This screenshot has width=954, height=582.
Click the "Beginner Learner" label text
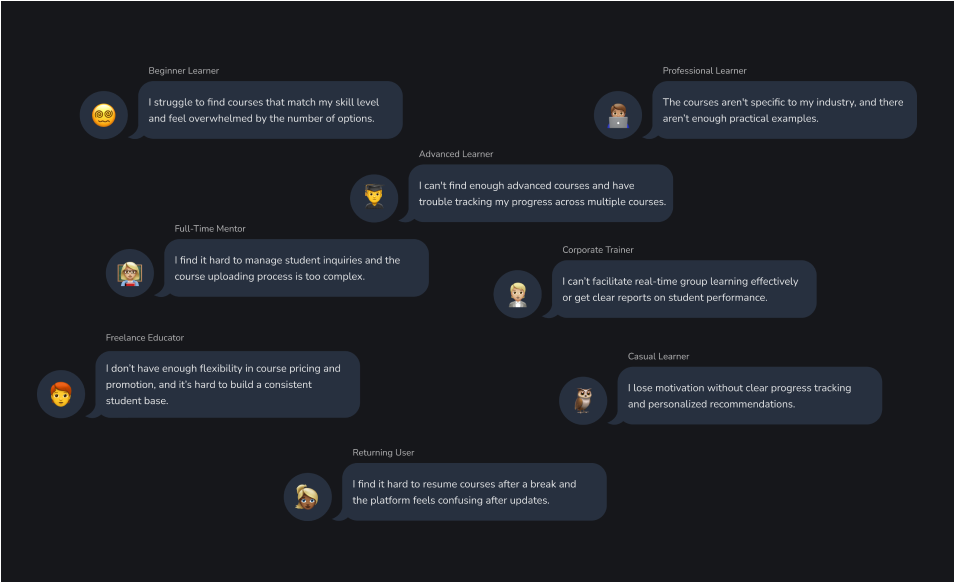tap(184, 71)
